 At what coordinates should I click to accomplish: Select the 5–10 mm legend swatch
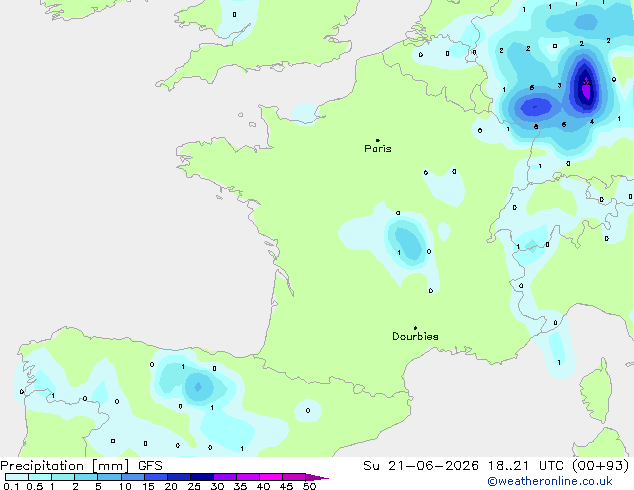[x=109, y=477]
